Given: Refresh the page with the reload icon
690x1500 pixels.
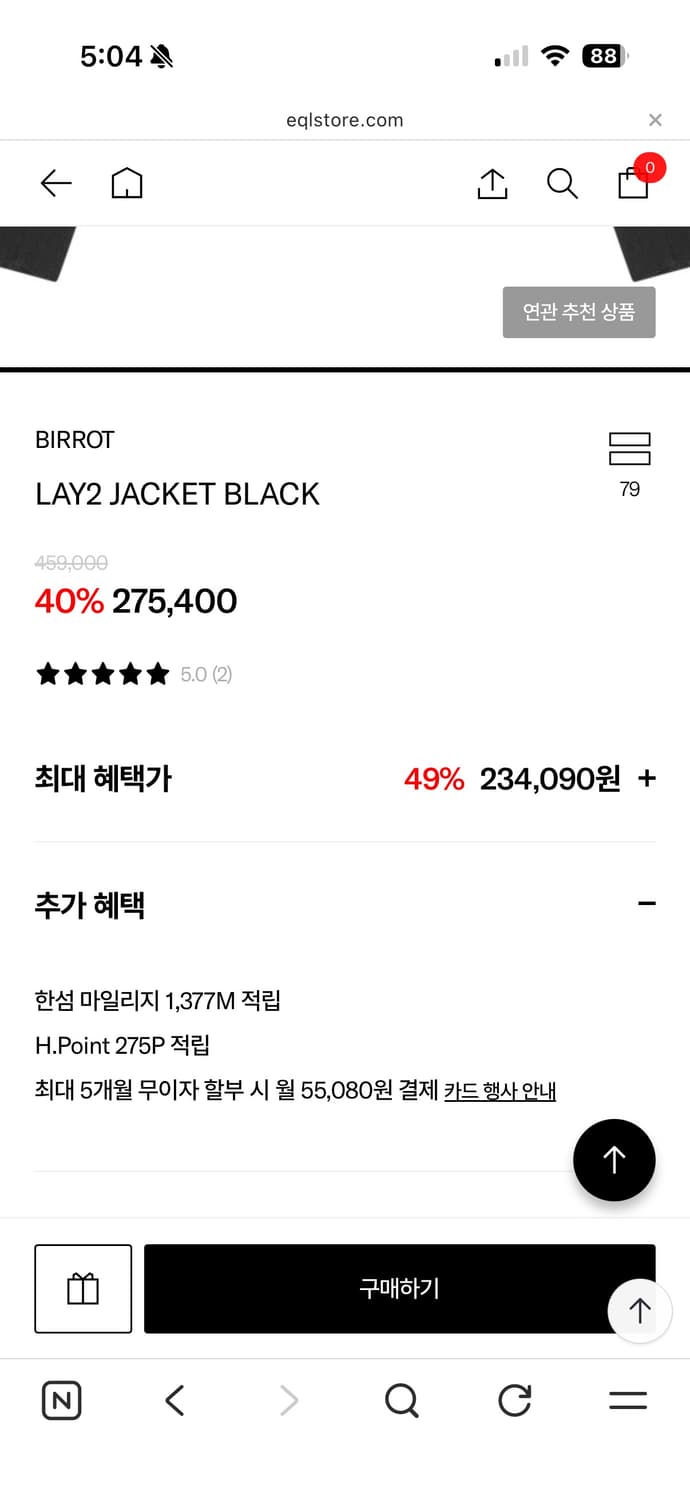Looking at the screenshot, I should click(513, 1400).
